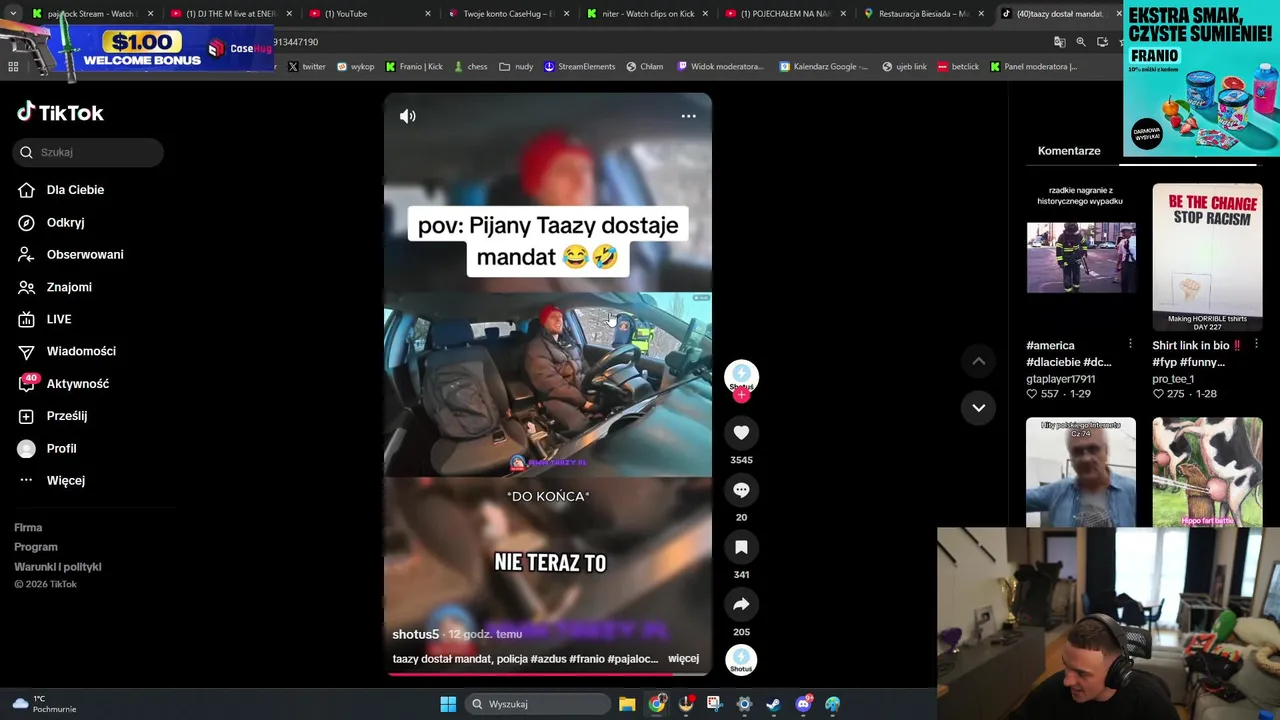
Task: Expand the caption by clicking więcej
Action: pyautogui.click(x=683, y=659)
